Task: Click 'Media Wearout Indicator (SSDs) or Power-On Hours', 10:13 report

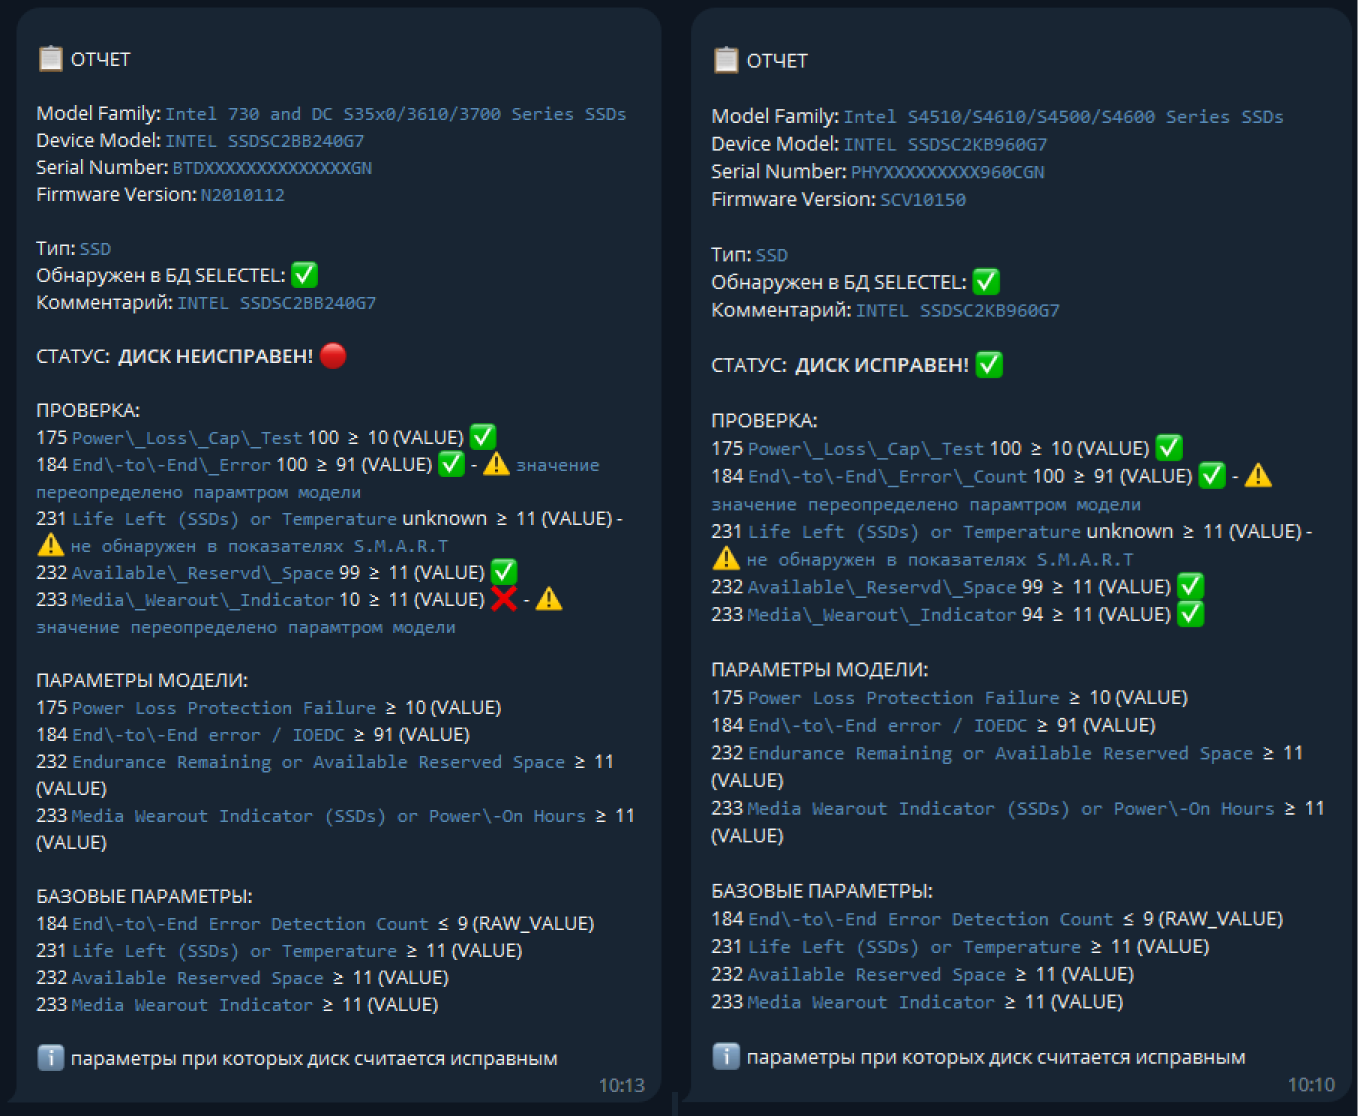Action: 329,816
